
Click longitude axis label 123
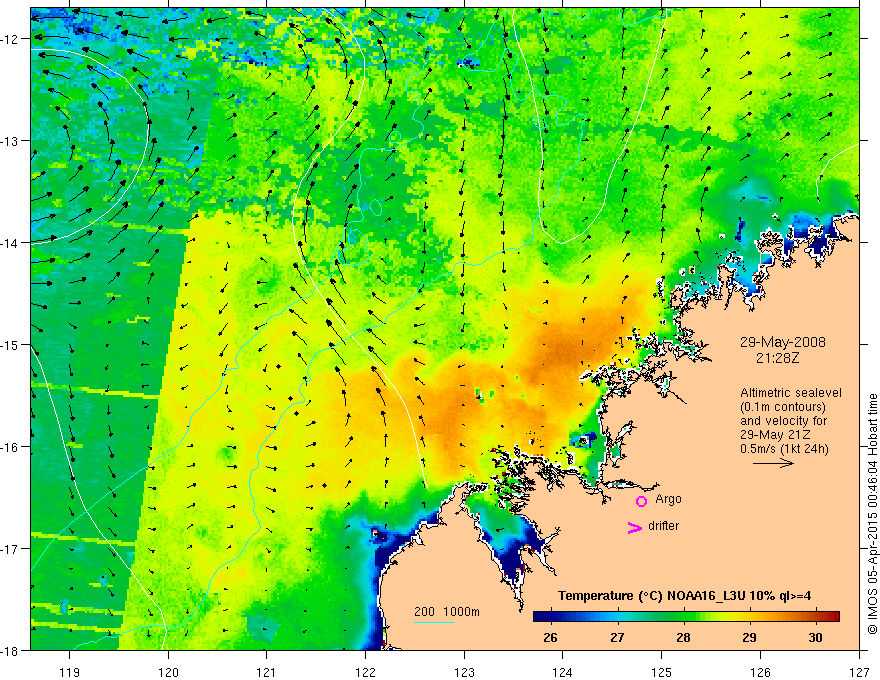[x=464, y=672]
